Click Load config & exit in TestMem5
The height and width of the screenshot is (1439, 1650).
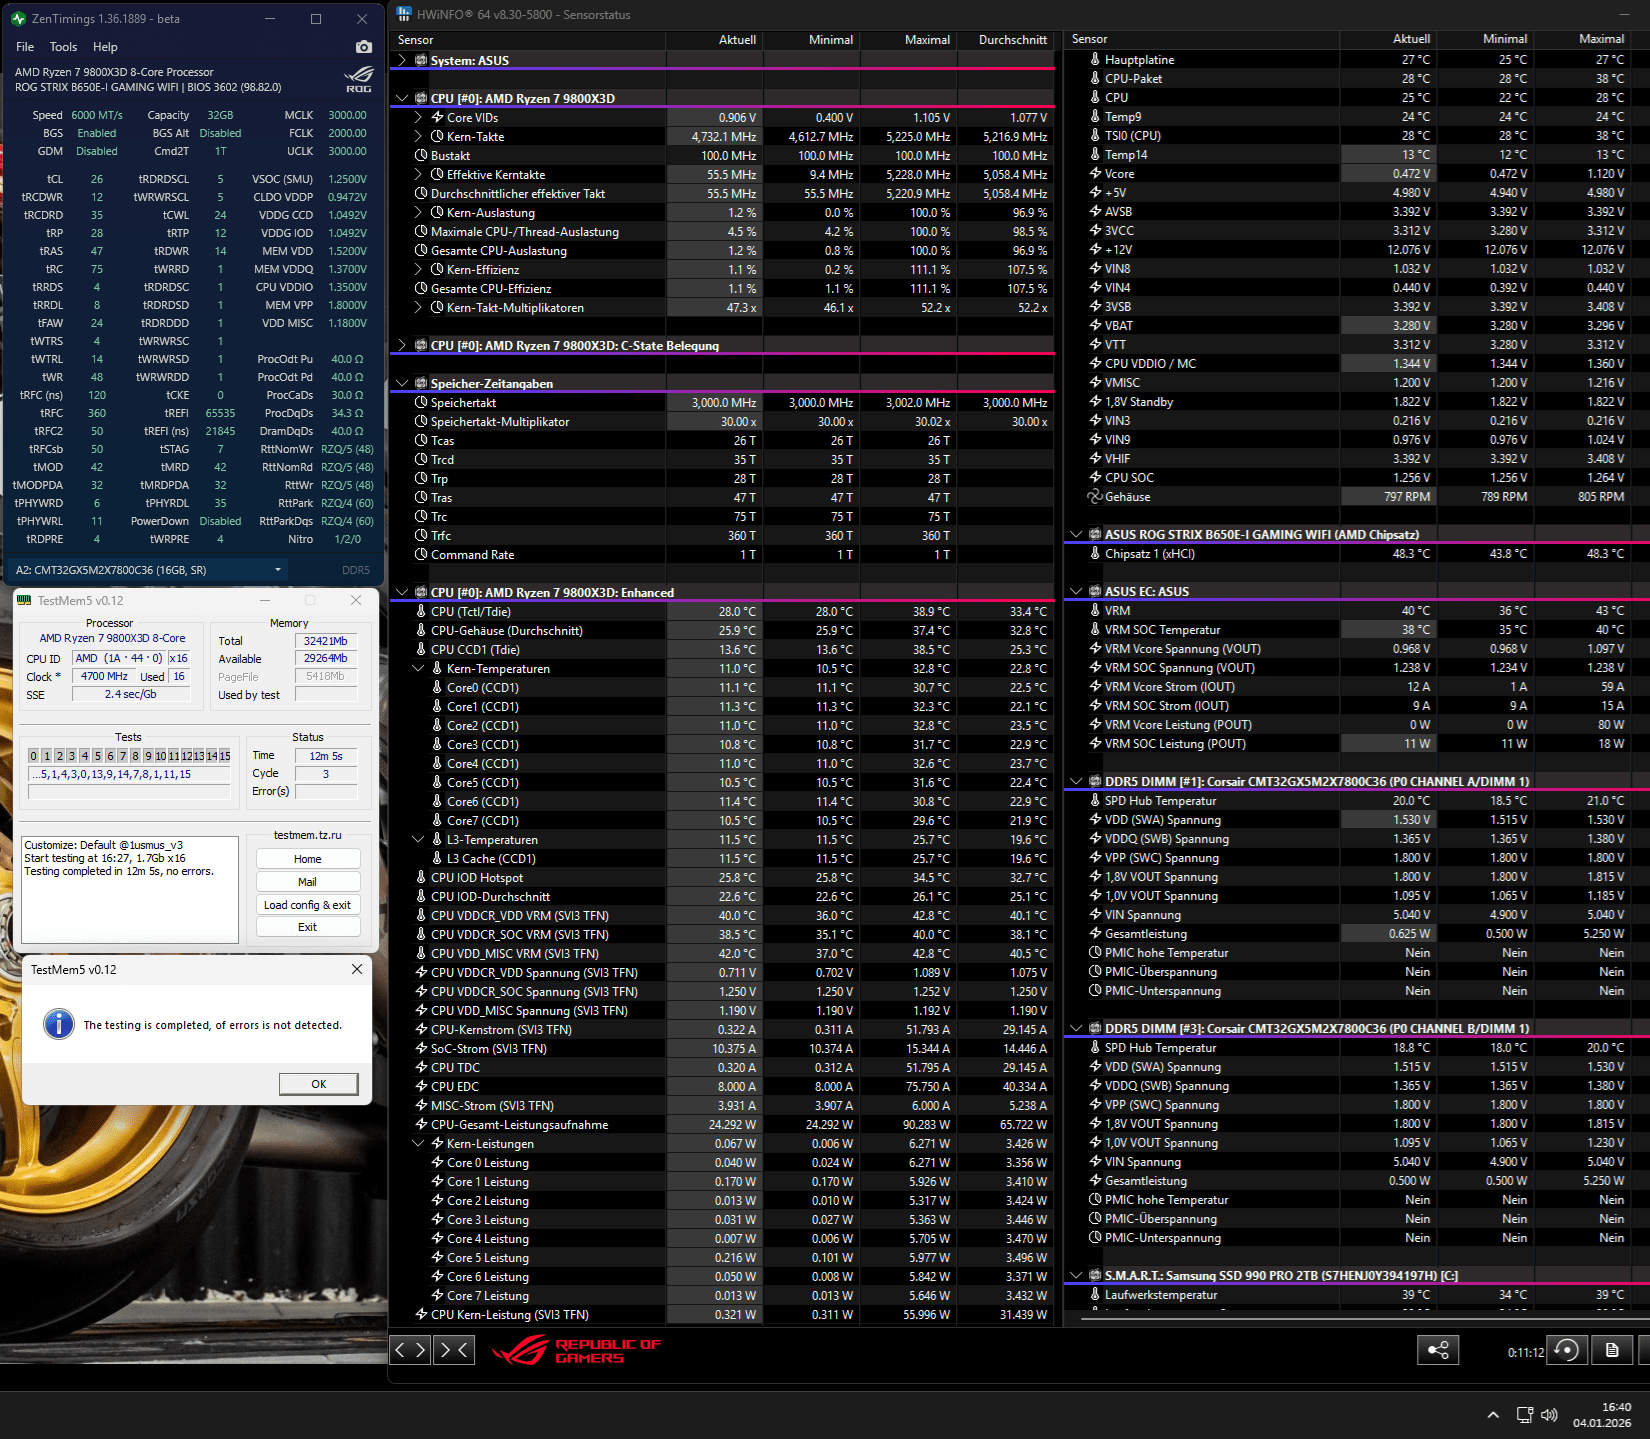308,905
